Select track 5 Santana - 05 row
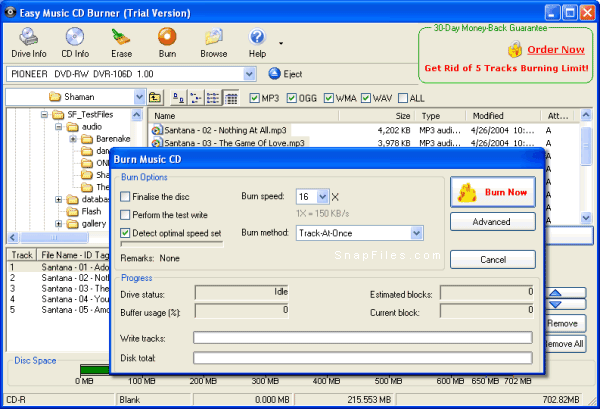Screen dimensions: 600x409 59,310
